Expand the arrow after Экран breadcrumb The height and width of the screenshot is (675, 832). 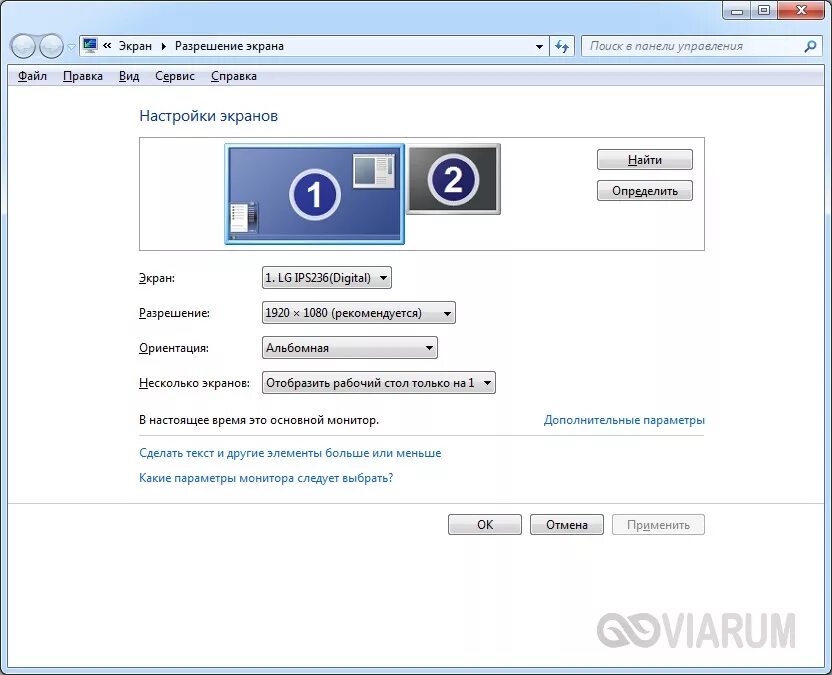point(163,46)
